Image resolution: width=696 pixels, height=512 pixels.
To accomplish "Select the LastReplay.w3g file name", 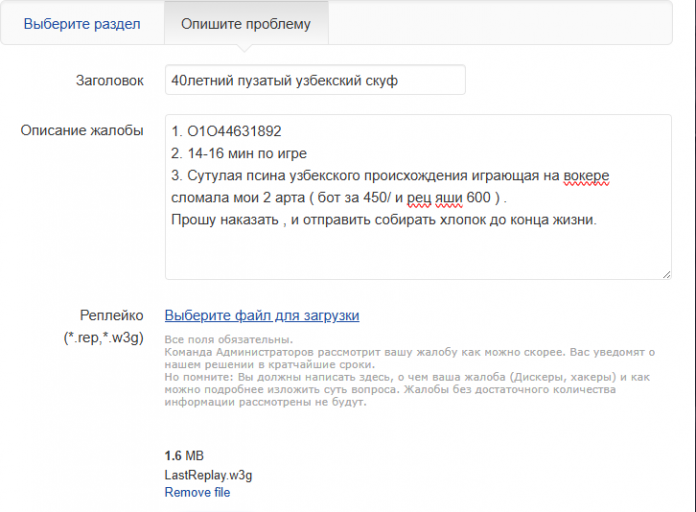I will [208, 475].
